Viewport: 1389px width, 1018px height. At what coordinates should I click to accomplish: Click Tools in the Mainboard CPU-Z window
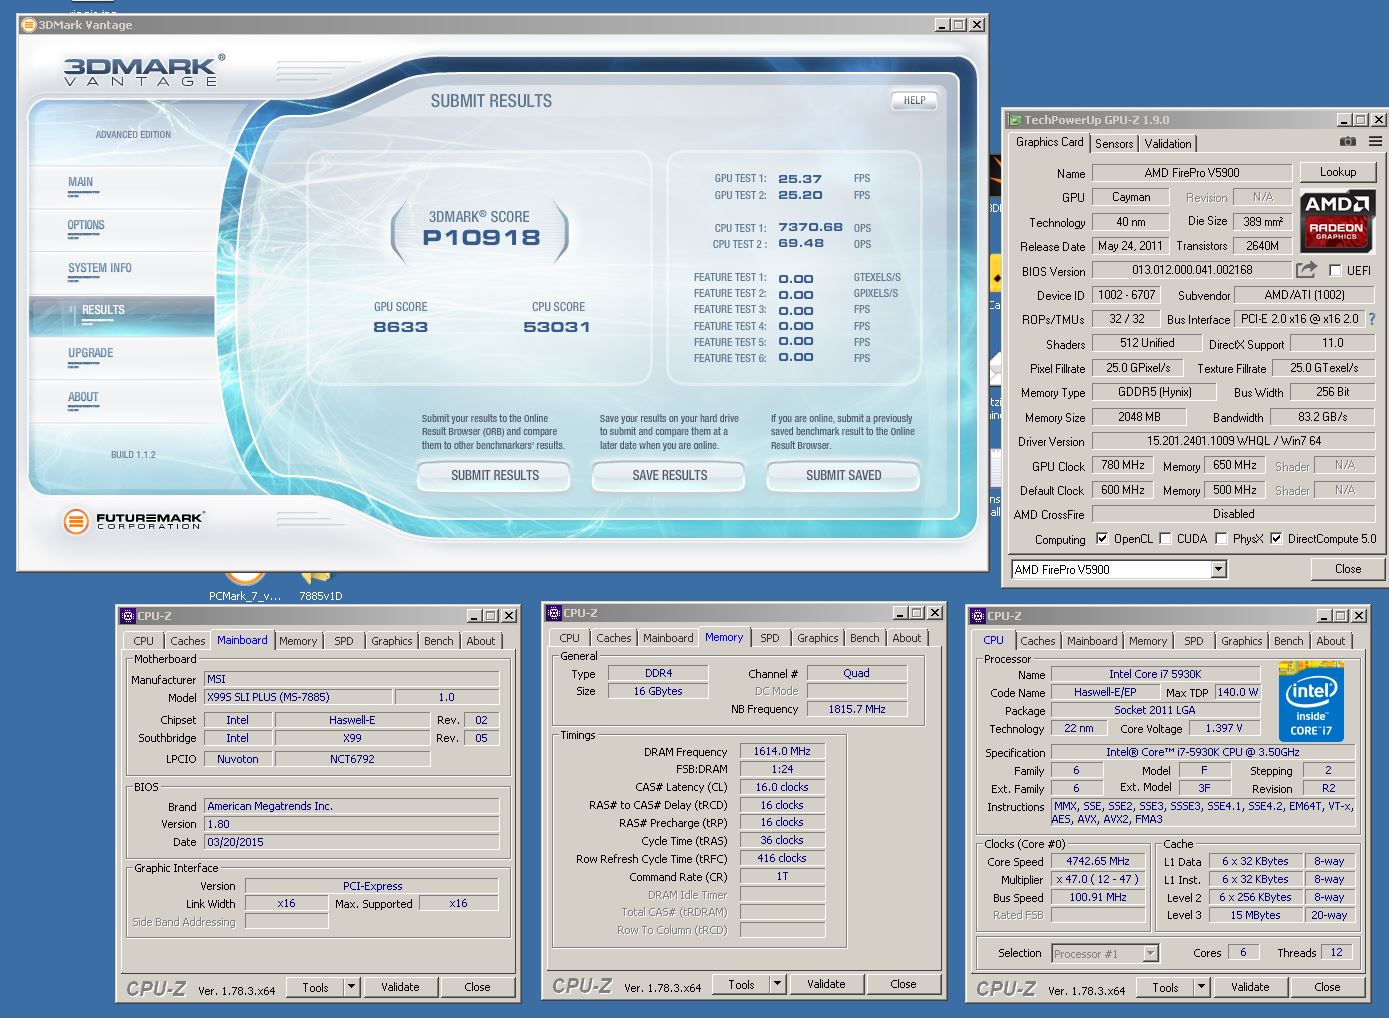(x=315, y=987)
